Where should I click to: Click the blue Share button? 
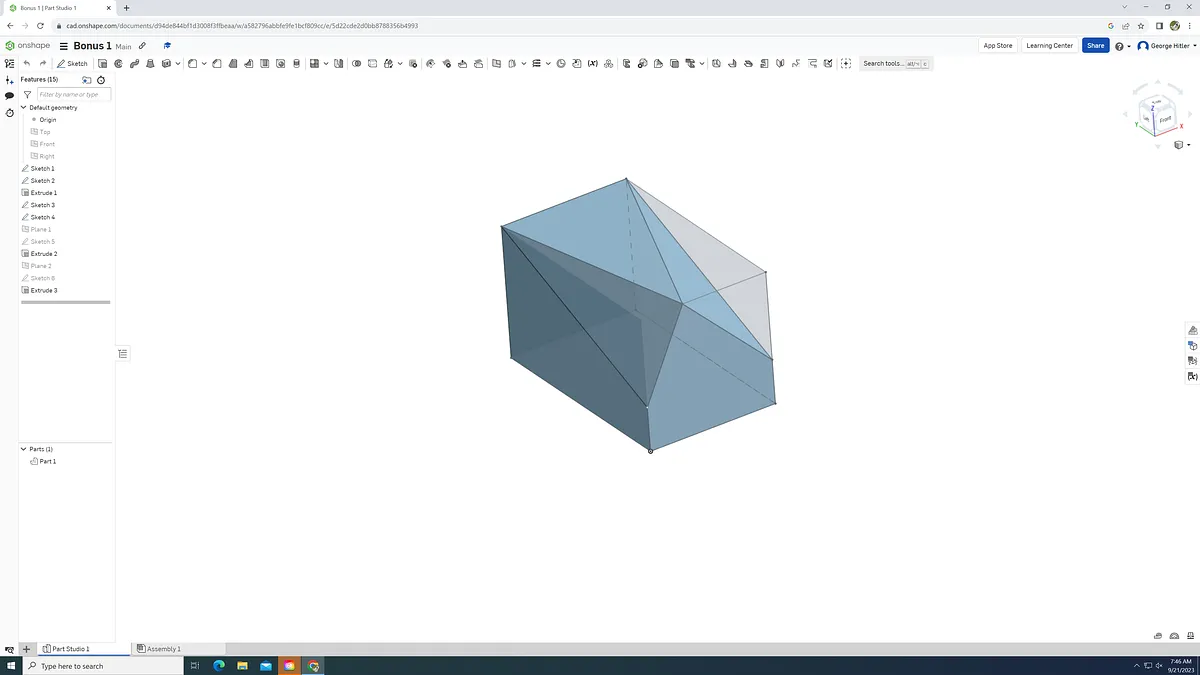tap(1096, 46)
